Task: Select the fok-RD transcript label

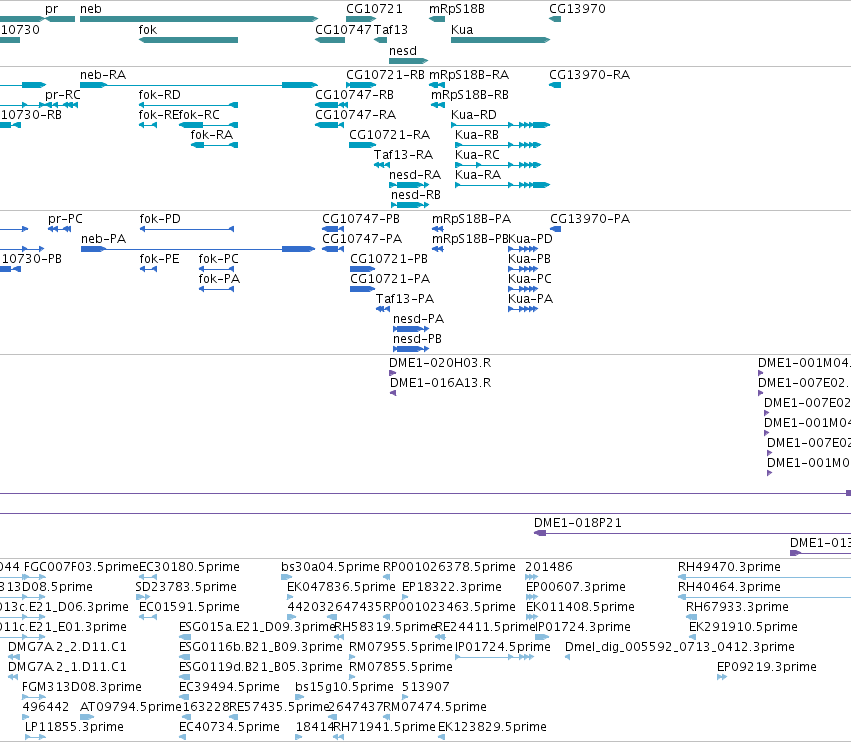Action: click(160, 94)
